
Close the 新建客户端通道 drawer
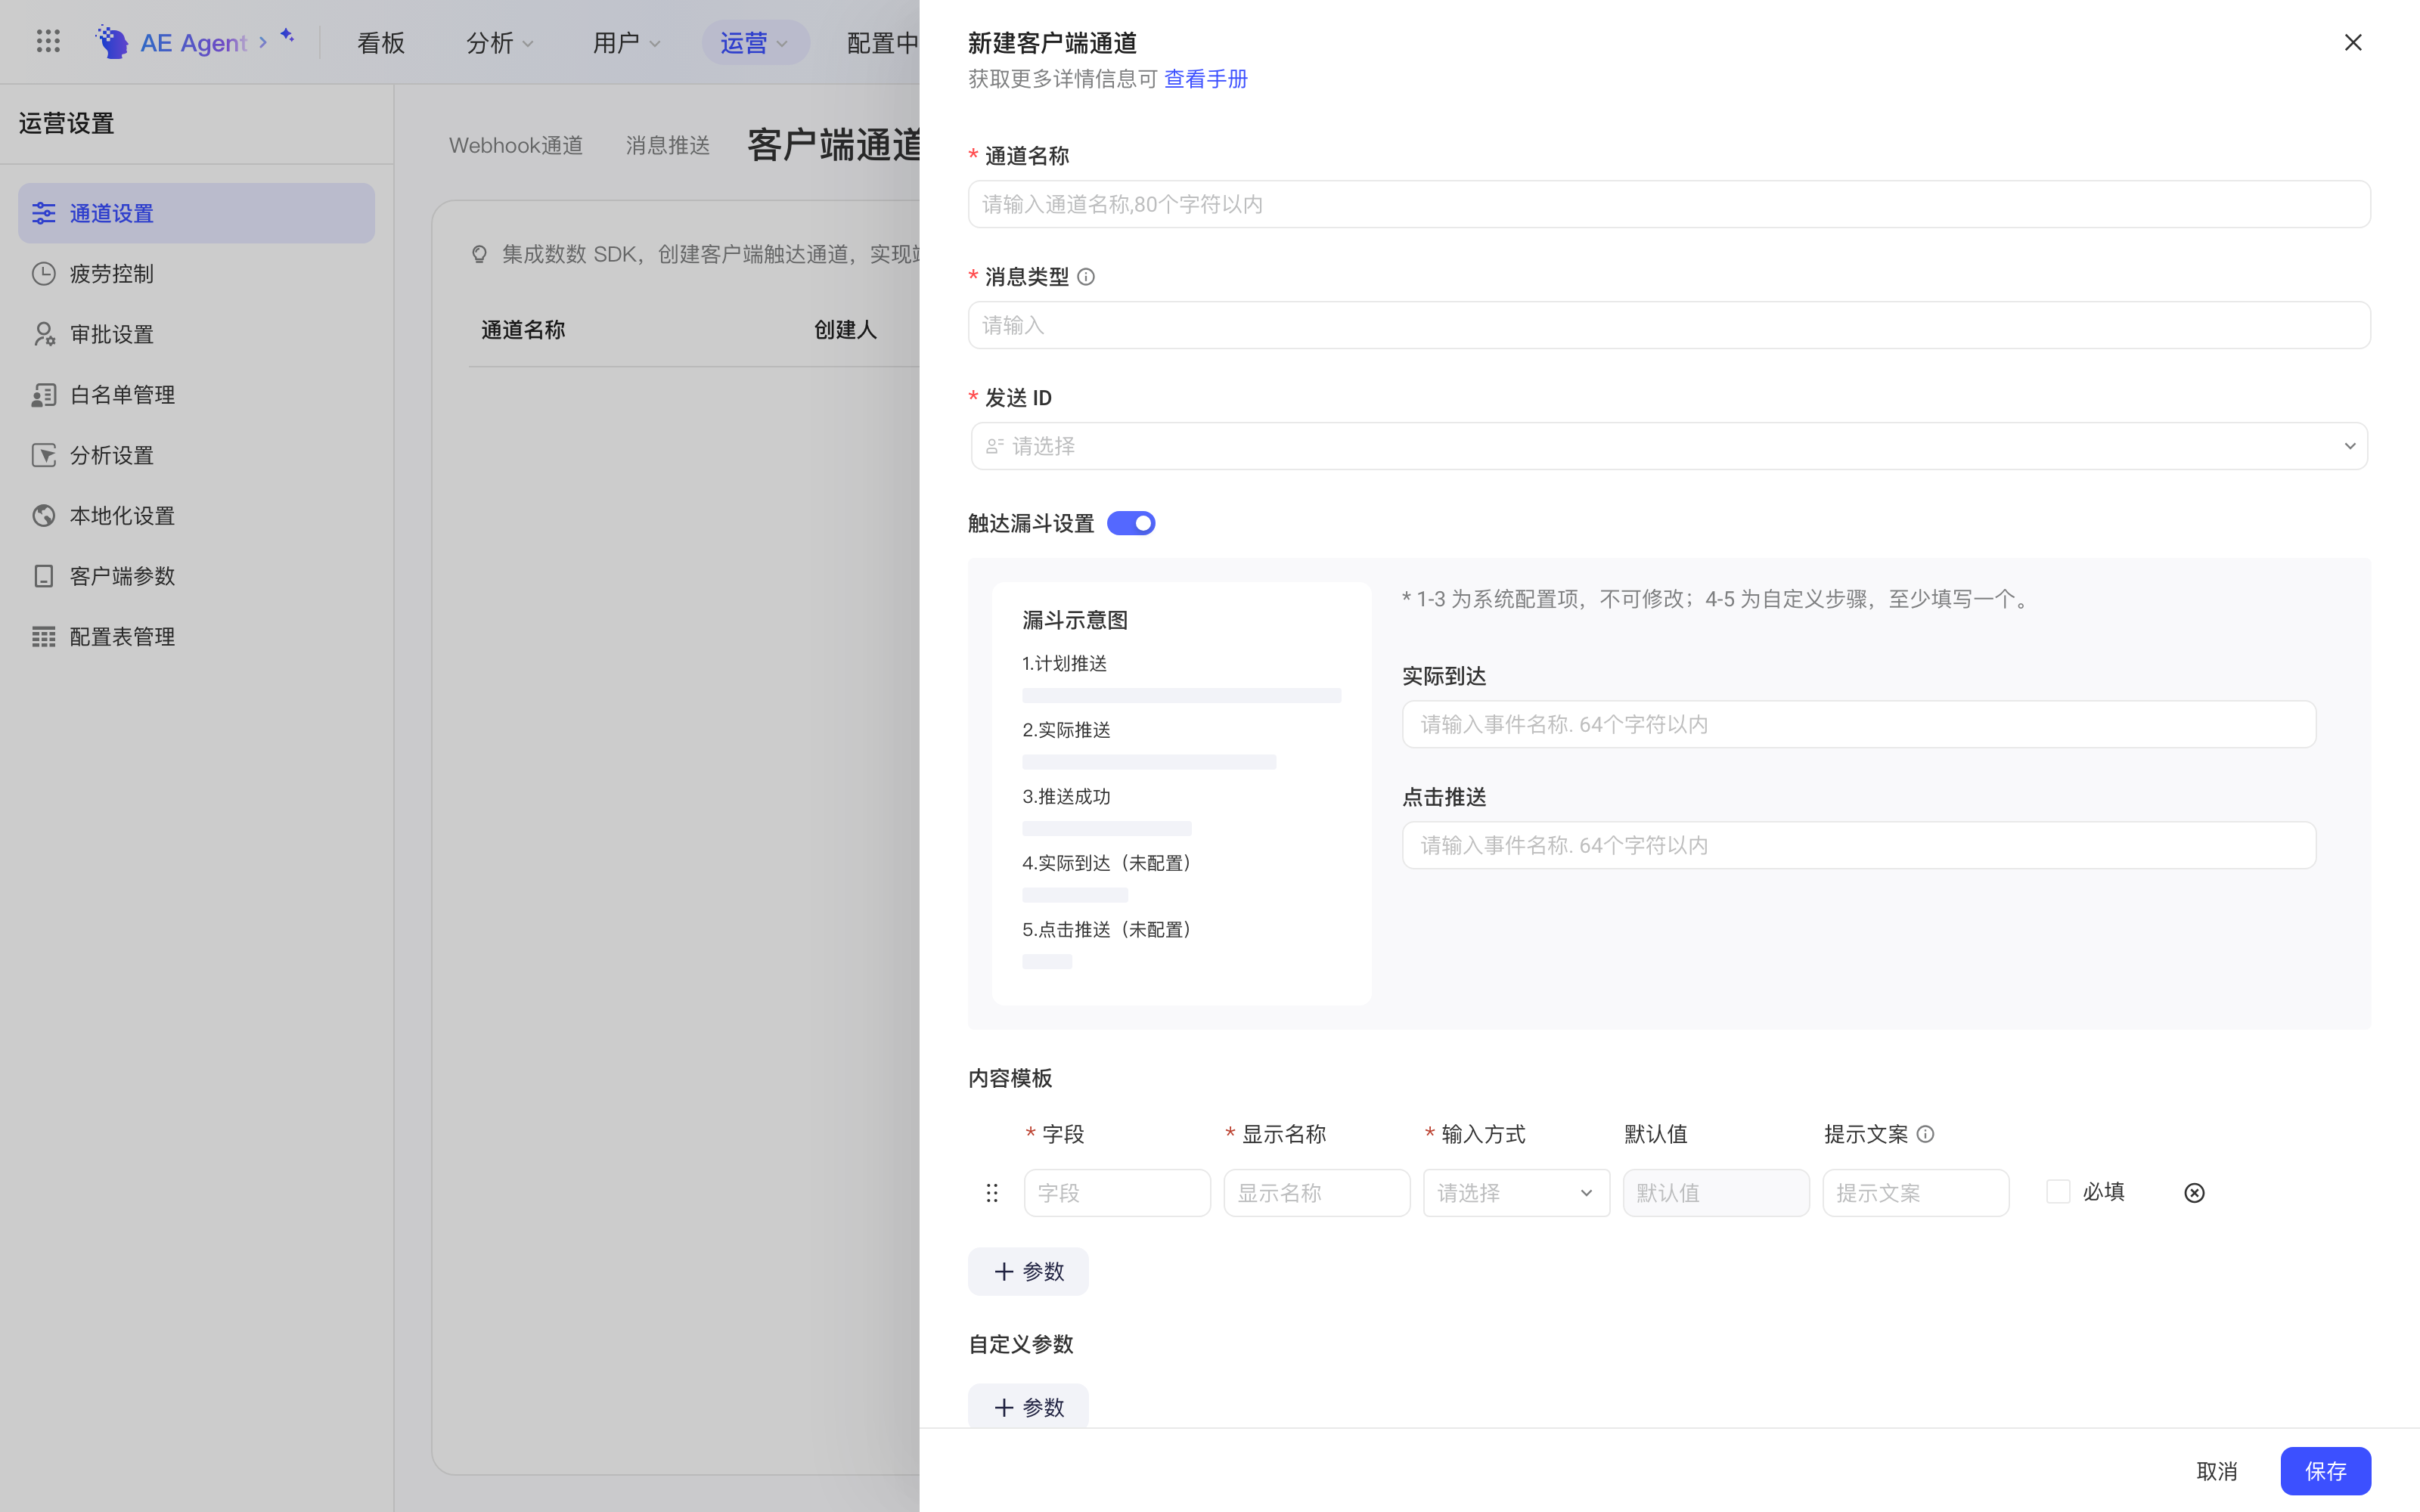point(2353,42)
